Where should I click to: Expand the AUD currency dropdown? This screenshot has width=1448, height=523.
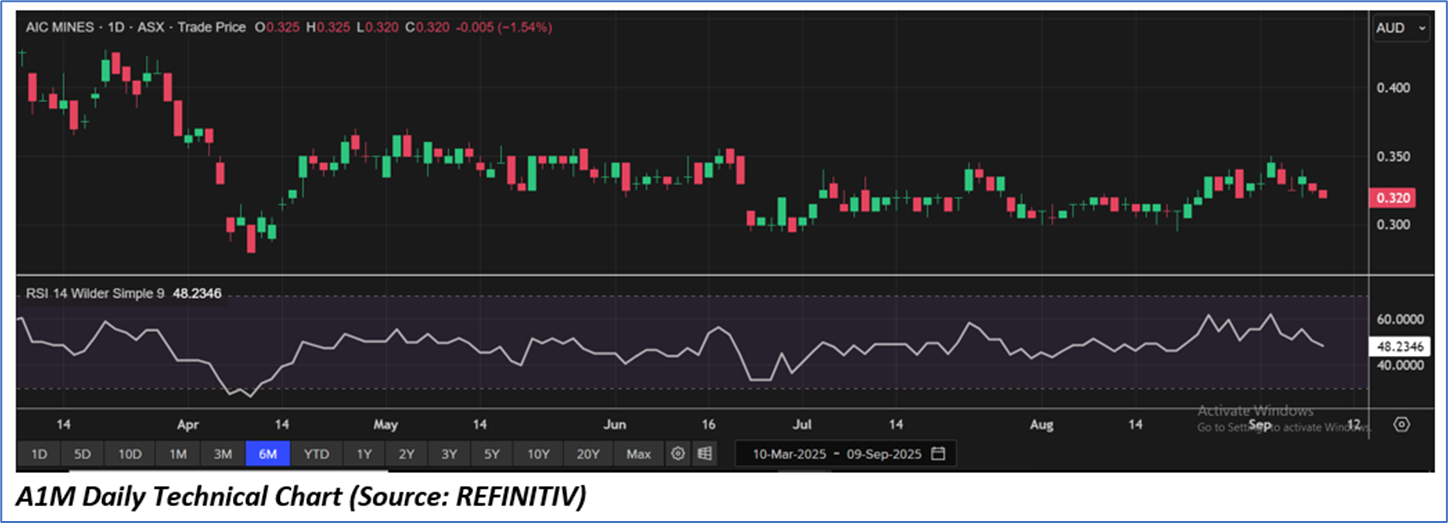tap(1401, 29)
